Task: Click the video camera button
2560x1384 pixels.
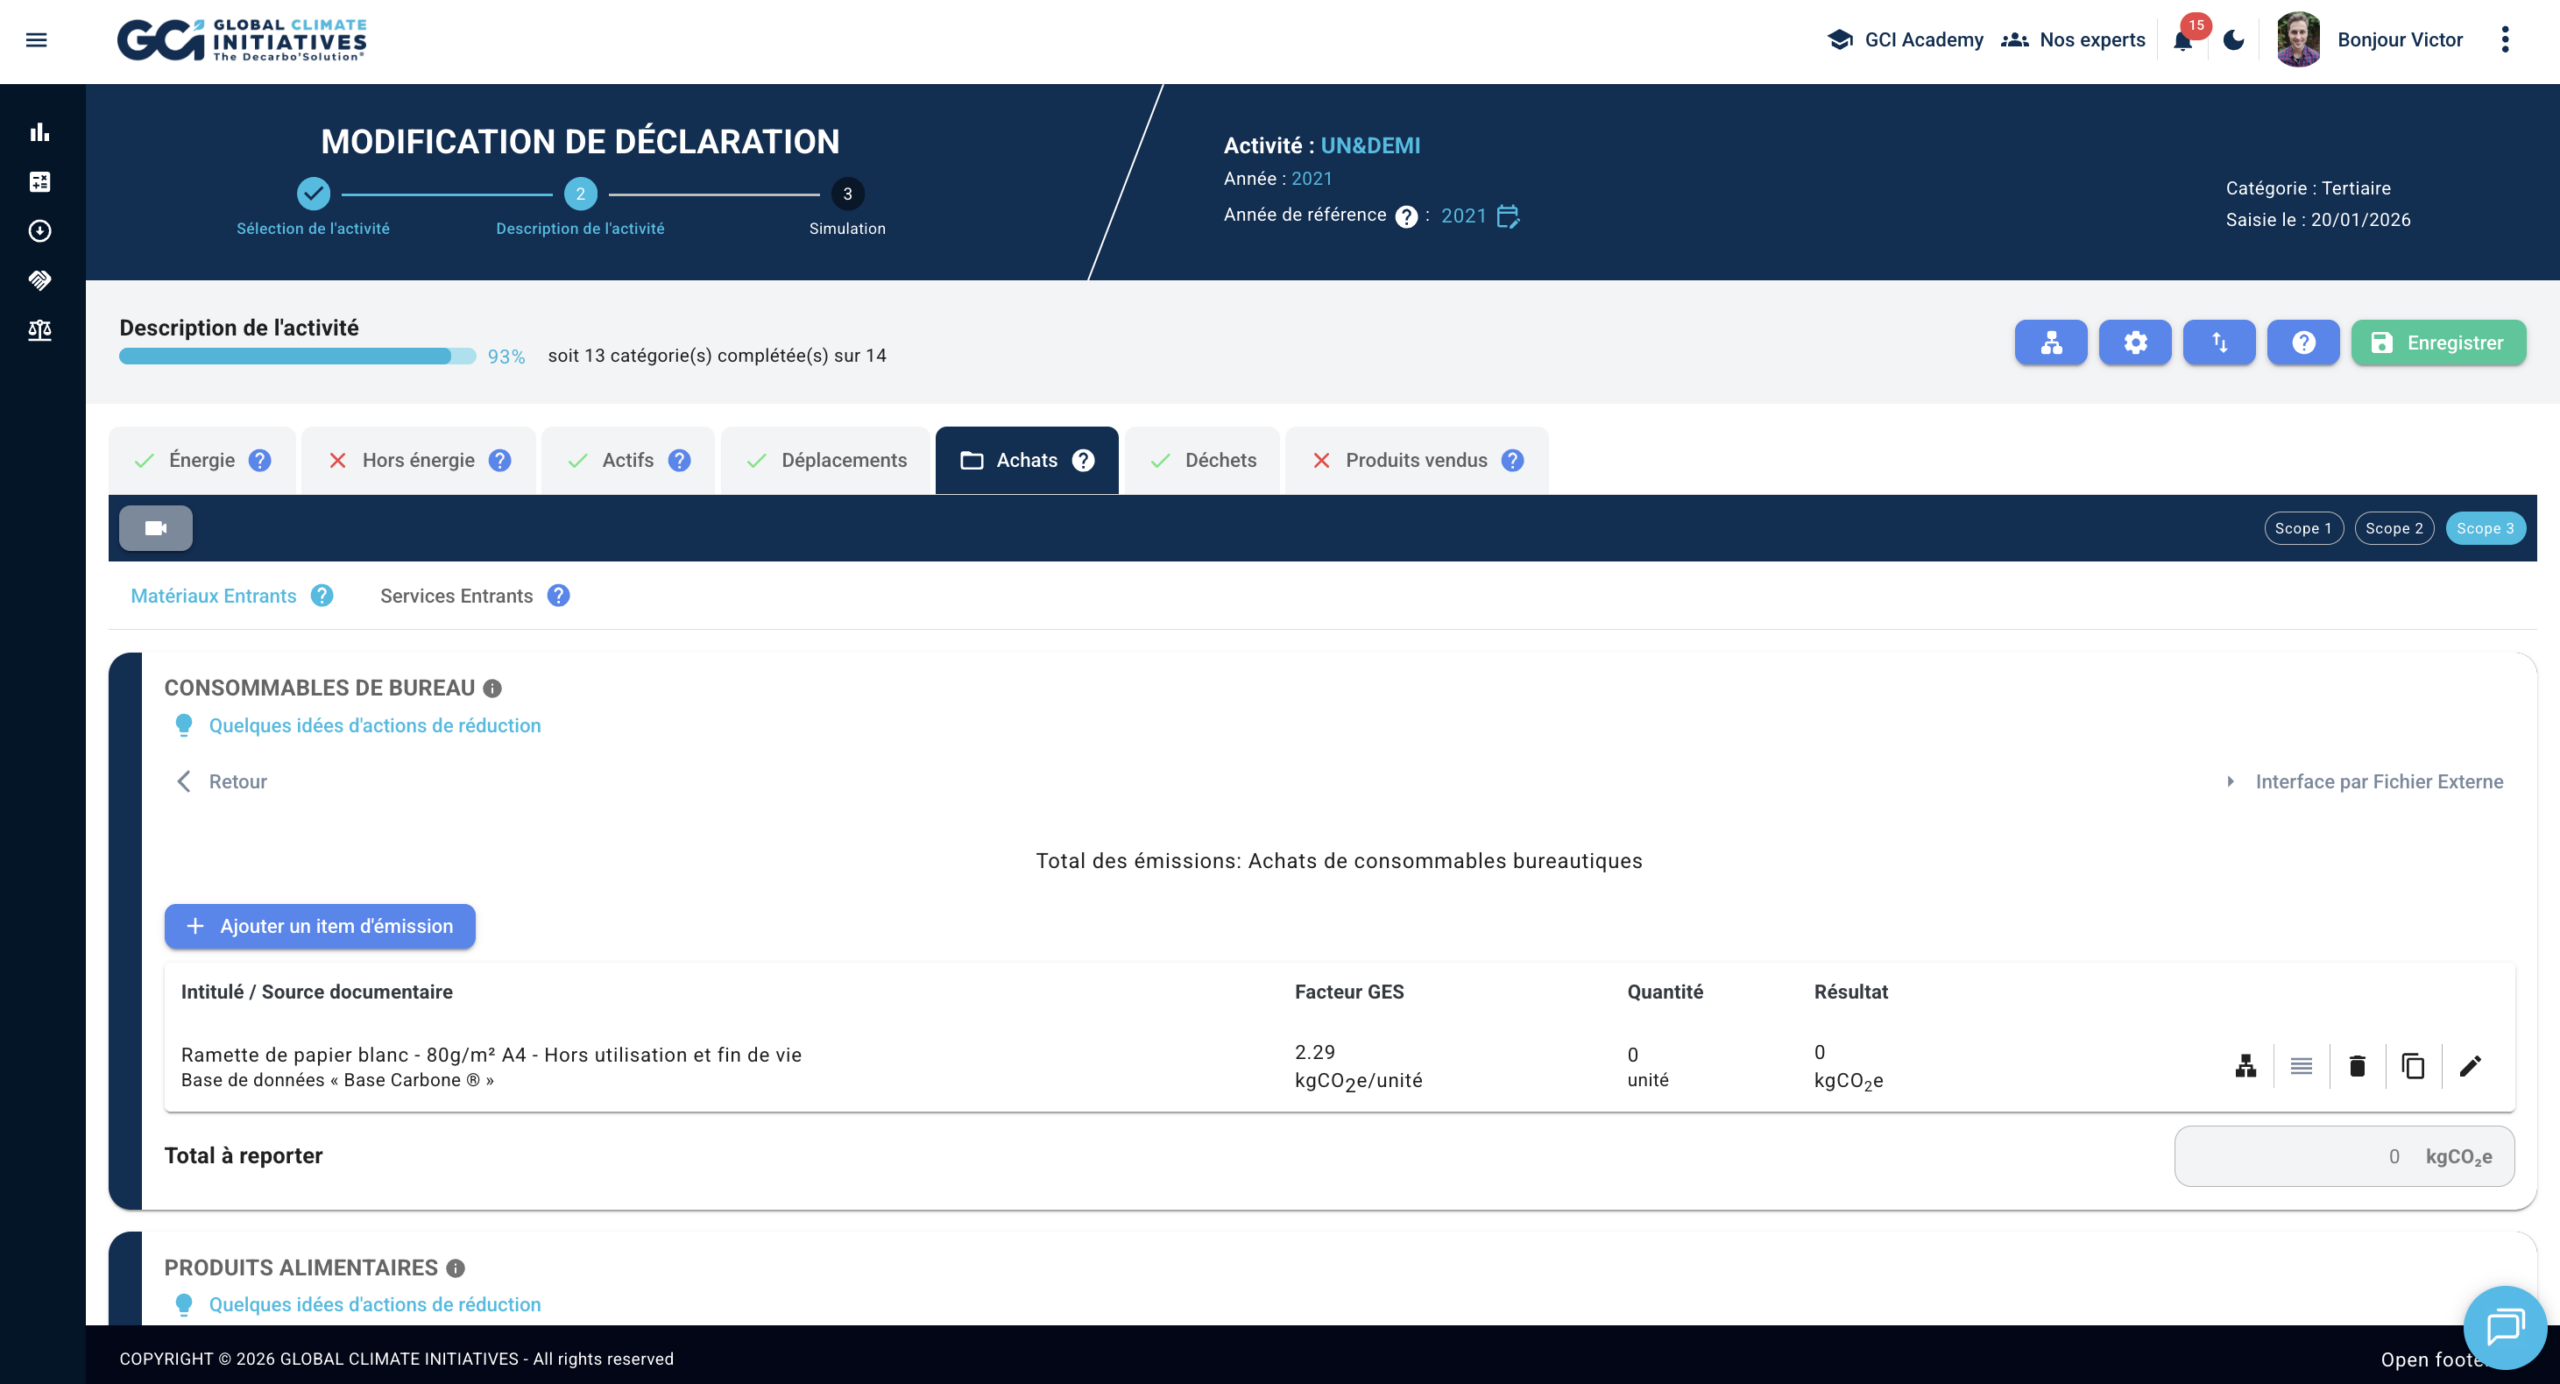Action: pos(156,528)
